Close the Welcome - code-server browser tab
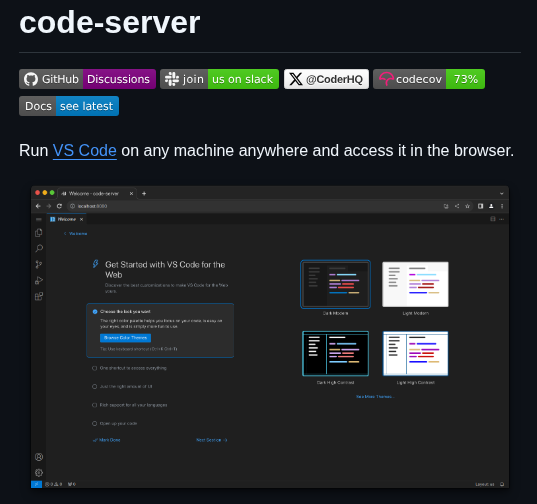 pos(131,193)
